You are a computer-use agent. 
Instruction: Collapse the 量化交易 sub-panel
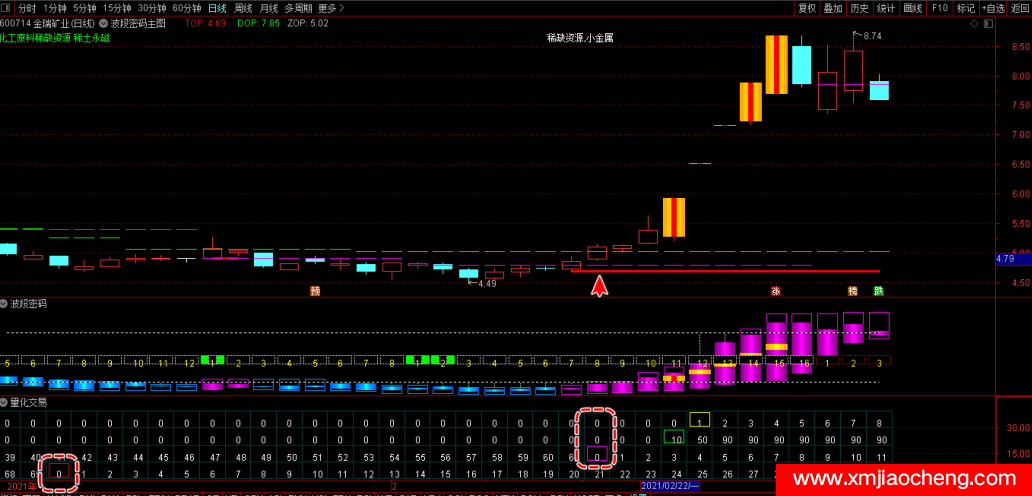click(5, 402)
